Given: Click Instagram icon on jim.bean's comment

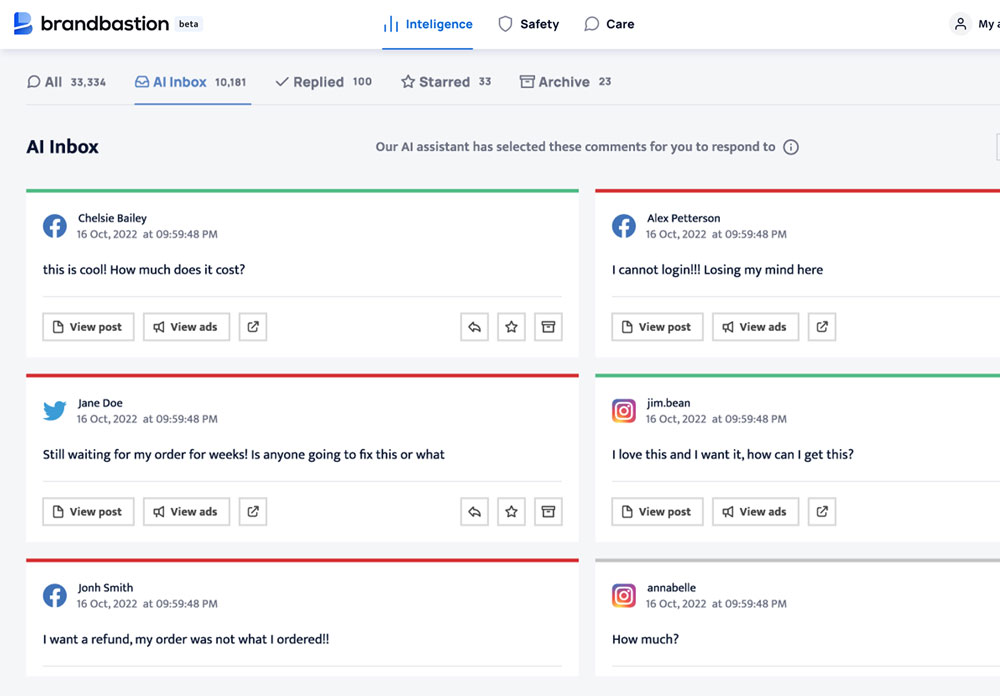Looking at the screenshot, I should point(624,411).
